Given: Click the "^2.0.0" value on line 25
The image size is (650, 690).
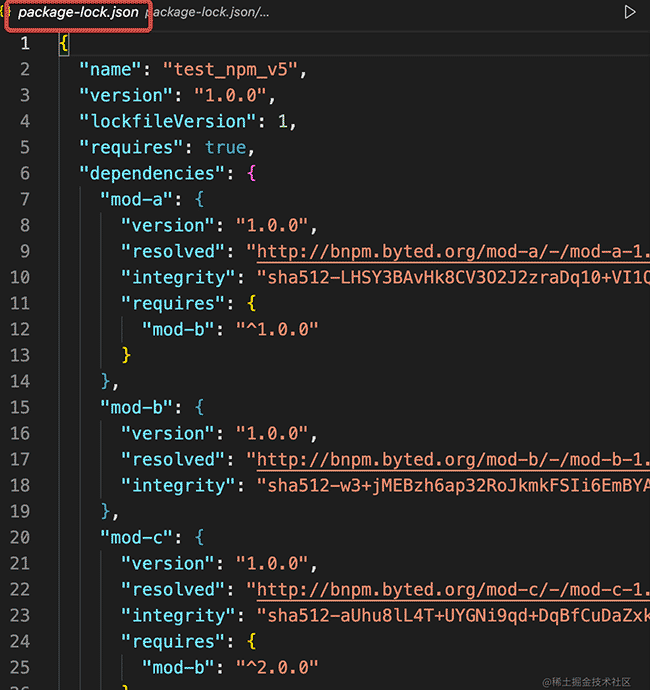Looking at the screenshot, I should [x=277, y=668].
